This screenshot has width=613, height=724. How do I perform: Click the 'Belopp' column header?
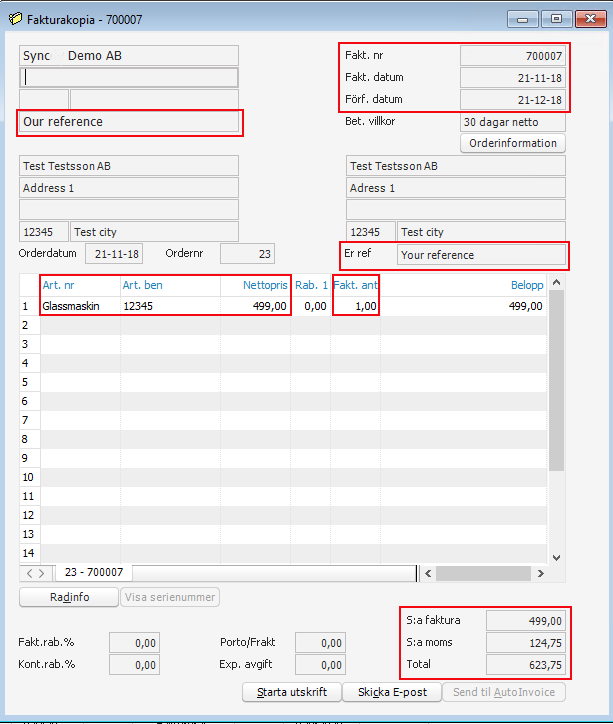click(x=526, y=285)
